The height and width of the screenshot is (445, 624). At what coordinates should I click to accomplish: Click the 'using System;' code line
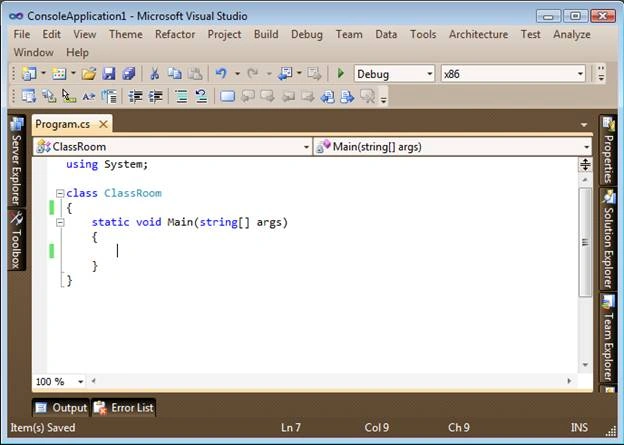[107, 164]
